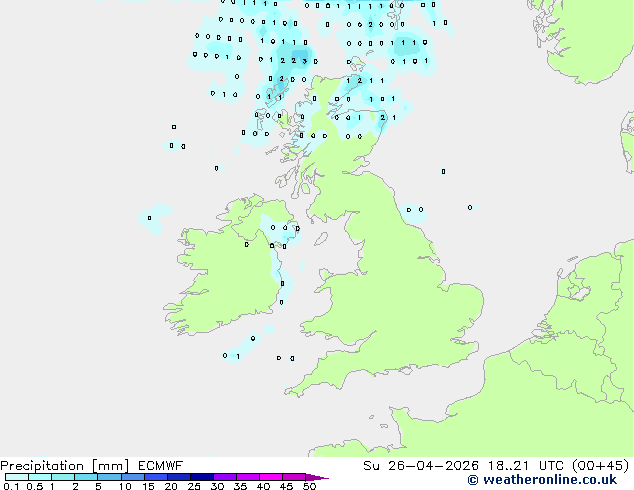The height and width of the screenshot is (490, 634).
Task: Select the 5–10 mm legend color box
Action: click(x=109, y=477)
